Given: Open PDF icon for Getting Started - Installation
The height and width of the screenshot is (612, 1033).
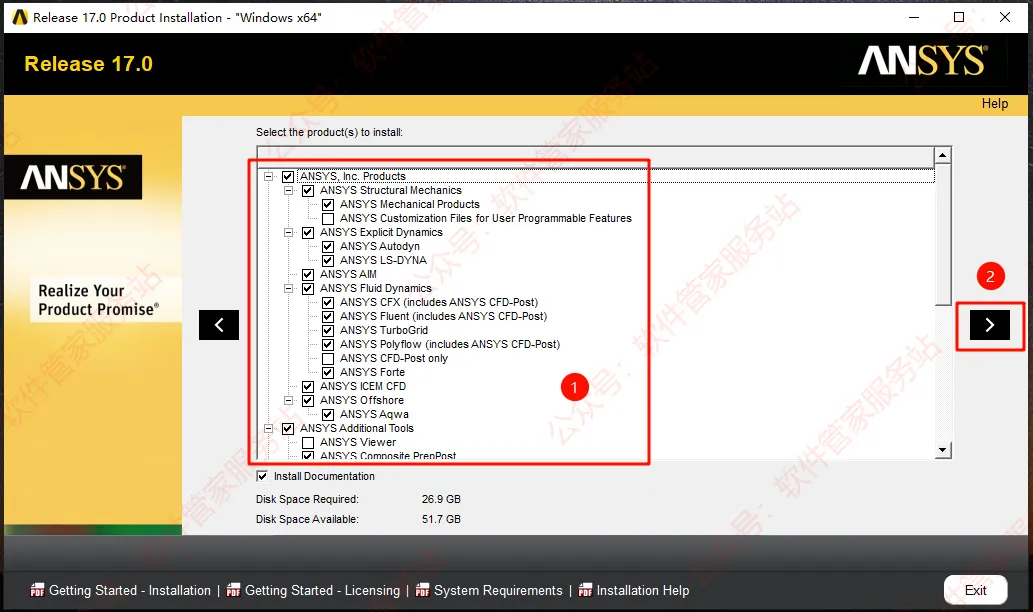Looking at the screenshot, I should point(38,590).
